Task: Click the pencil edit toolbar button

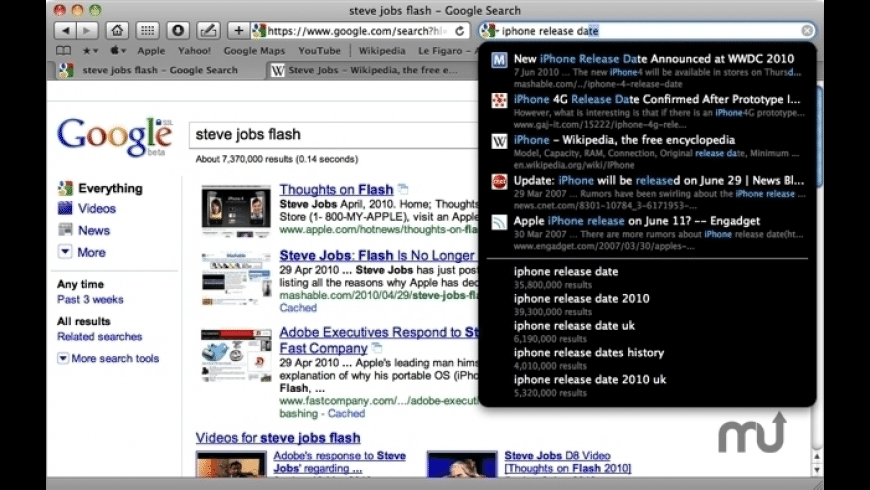Action: click(x=208, y=31)
